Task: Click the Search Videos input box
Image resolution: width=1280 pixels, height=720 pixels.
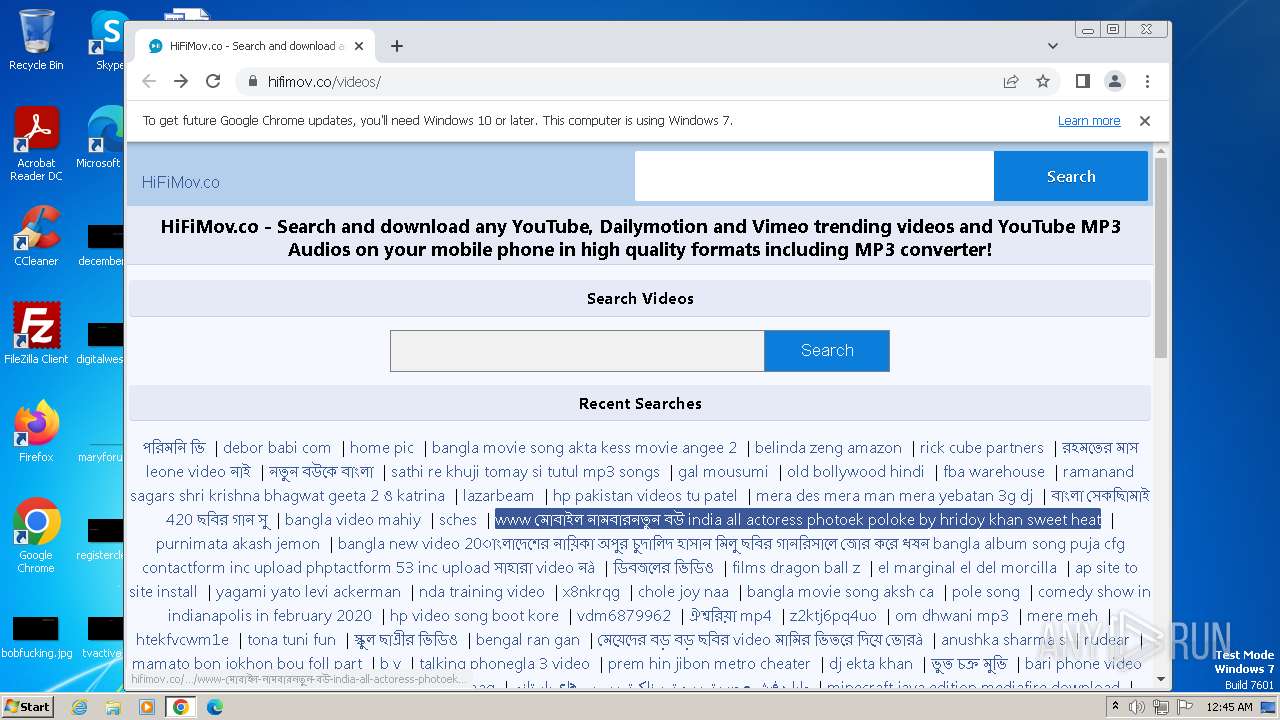Action: tap(577, 351)
